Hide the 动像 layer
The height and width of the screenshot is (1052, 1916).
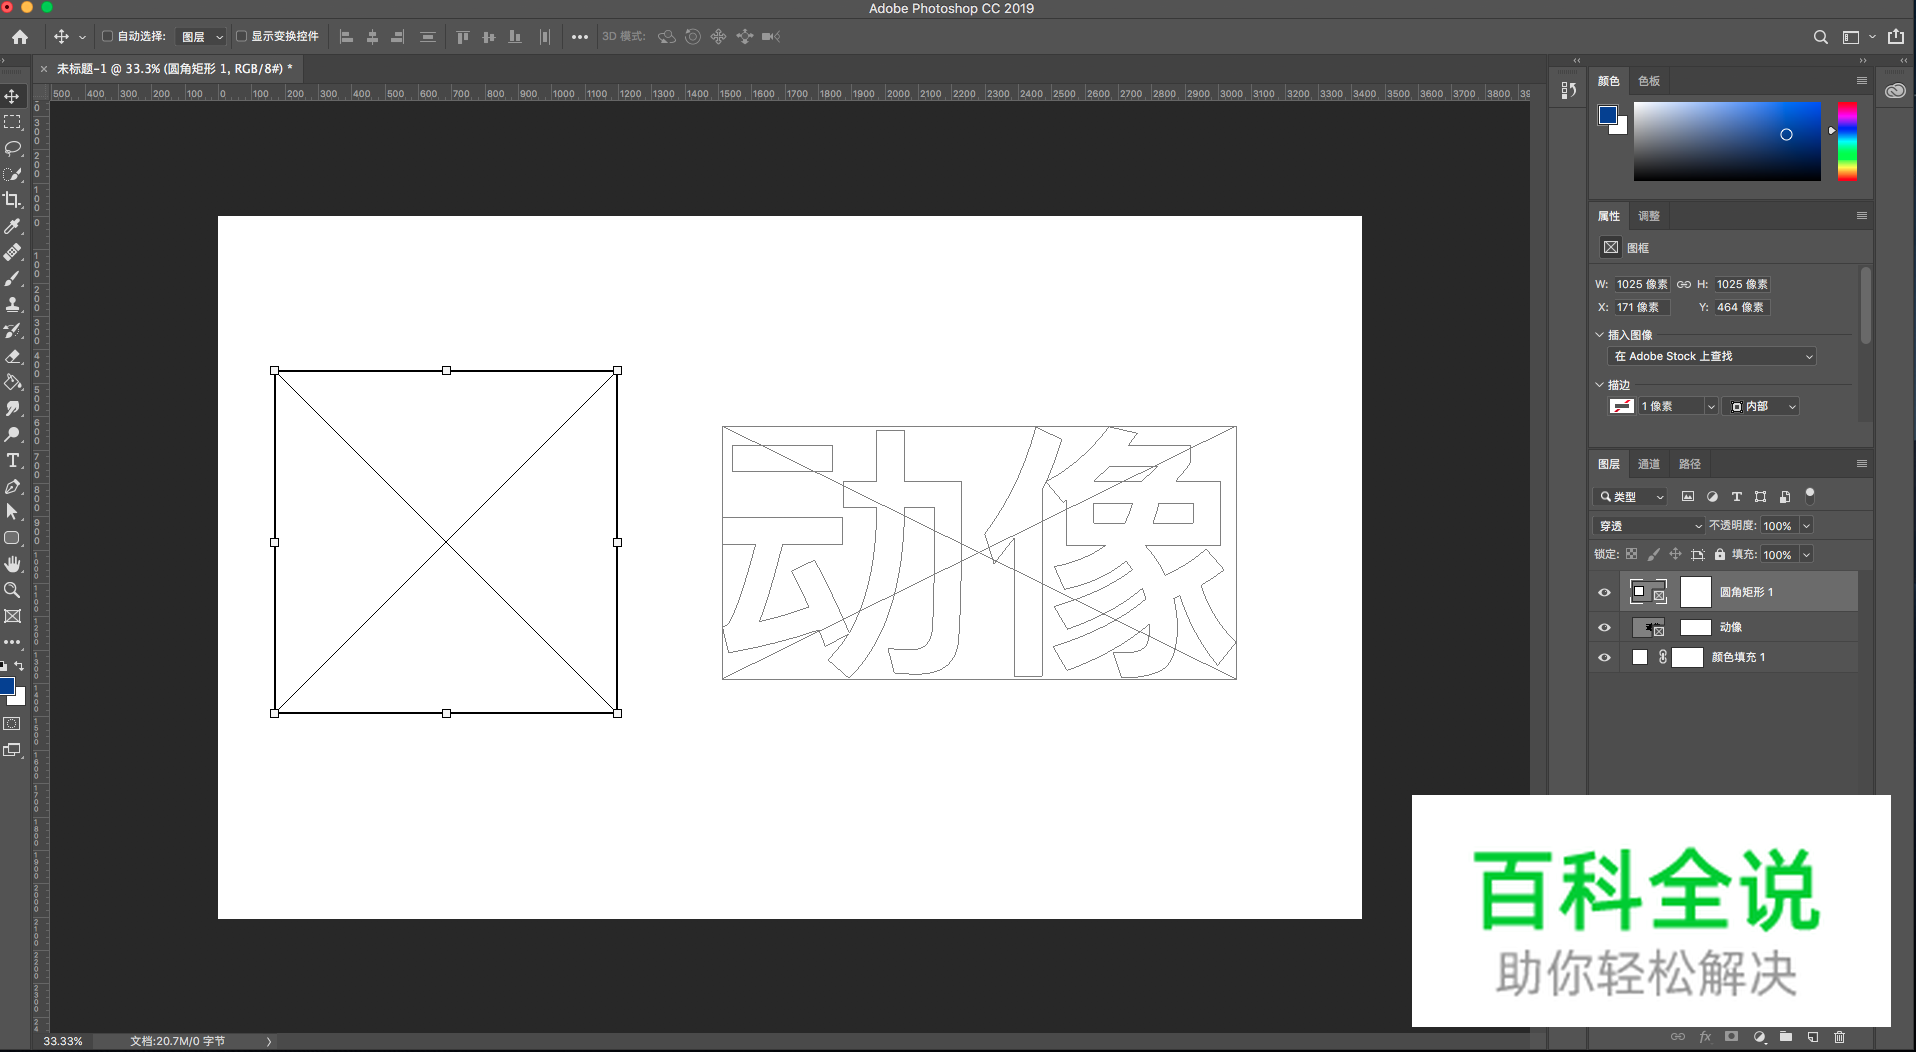(1604, 627)
